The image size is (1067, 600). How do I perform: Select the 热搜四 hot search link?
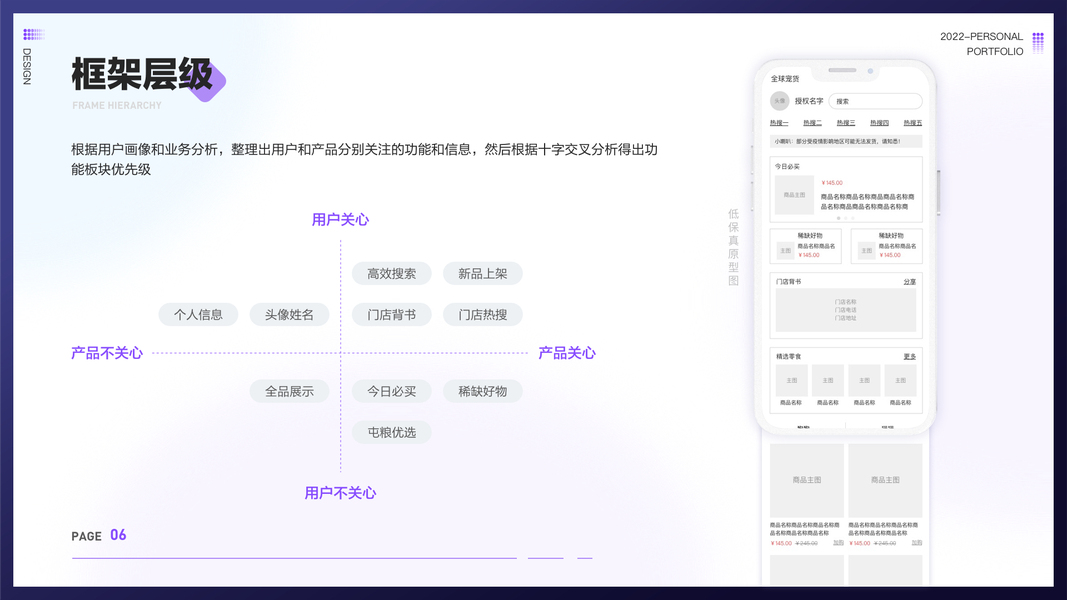[879, 123]
